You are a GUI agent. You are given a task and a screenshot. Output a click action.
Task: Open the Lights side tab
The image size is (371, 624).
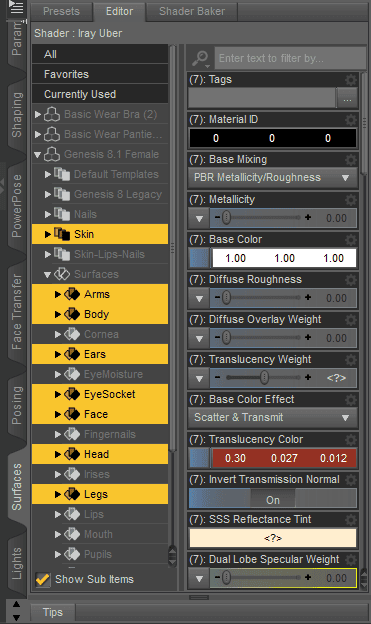coord(17,564)
